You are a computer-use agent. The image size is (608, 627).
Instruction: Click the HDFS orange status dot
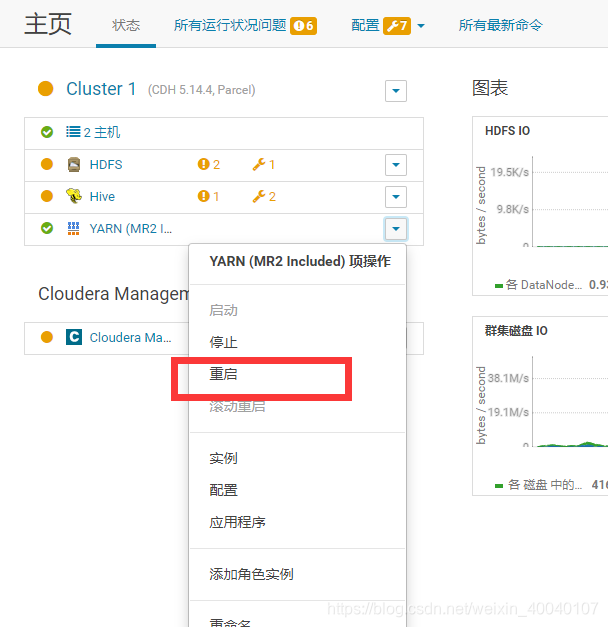click(x=47, y=164)
